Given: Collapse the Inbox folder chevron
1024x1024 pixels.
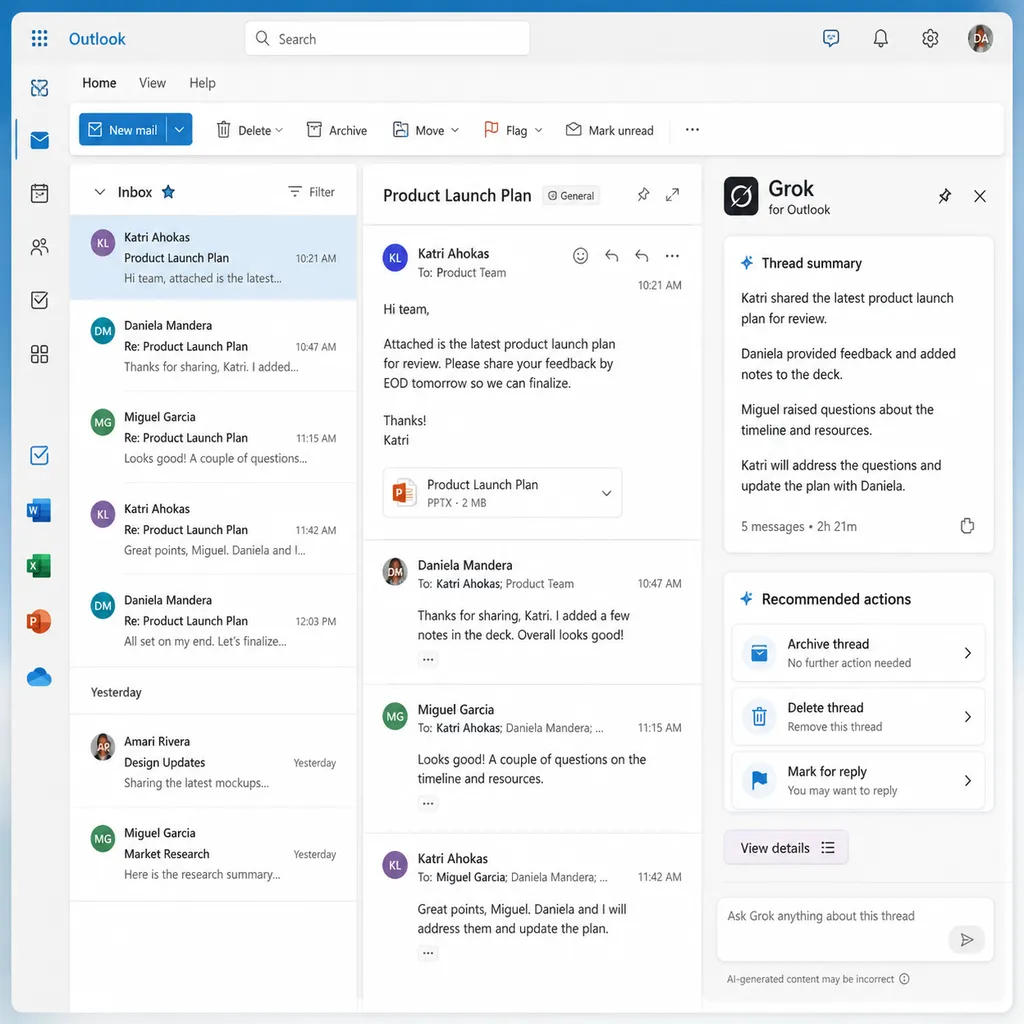Looking at the screenshot, I should [100, 192].
